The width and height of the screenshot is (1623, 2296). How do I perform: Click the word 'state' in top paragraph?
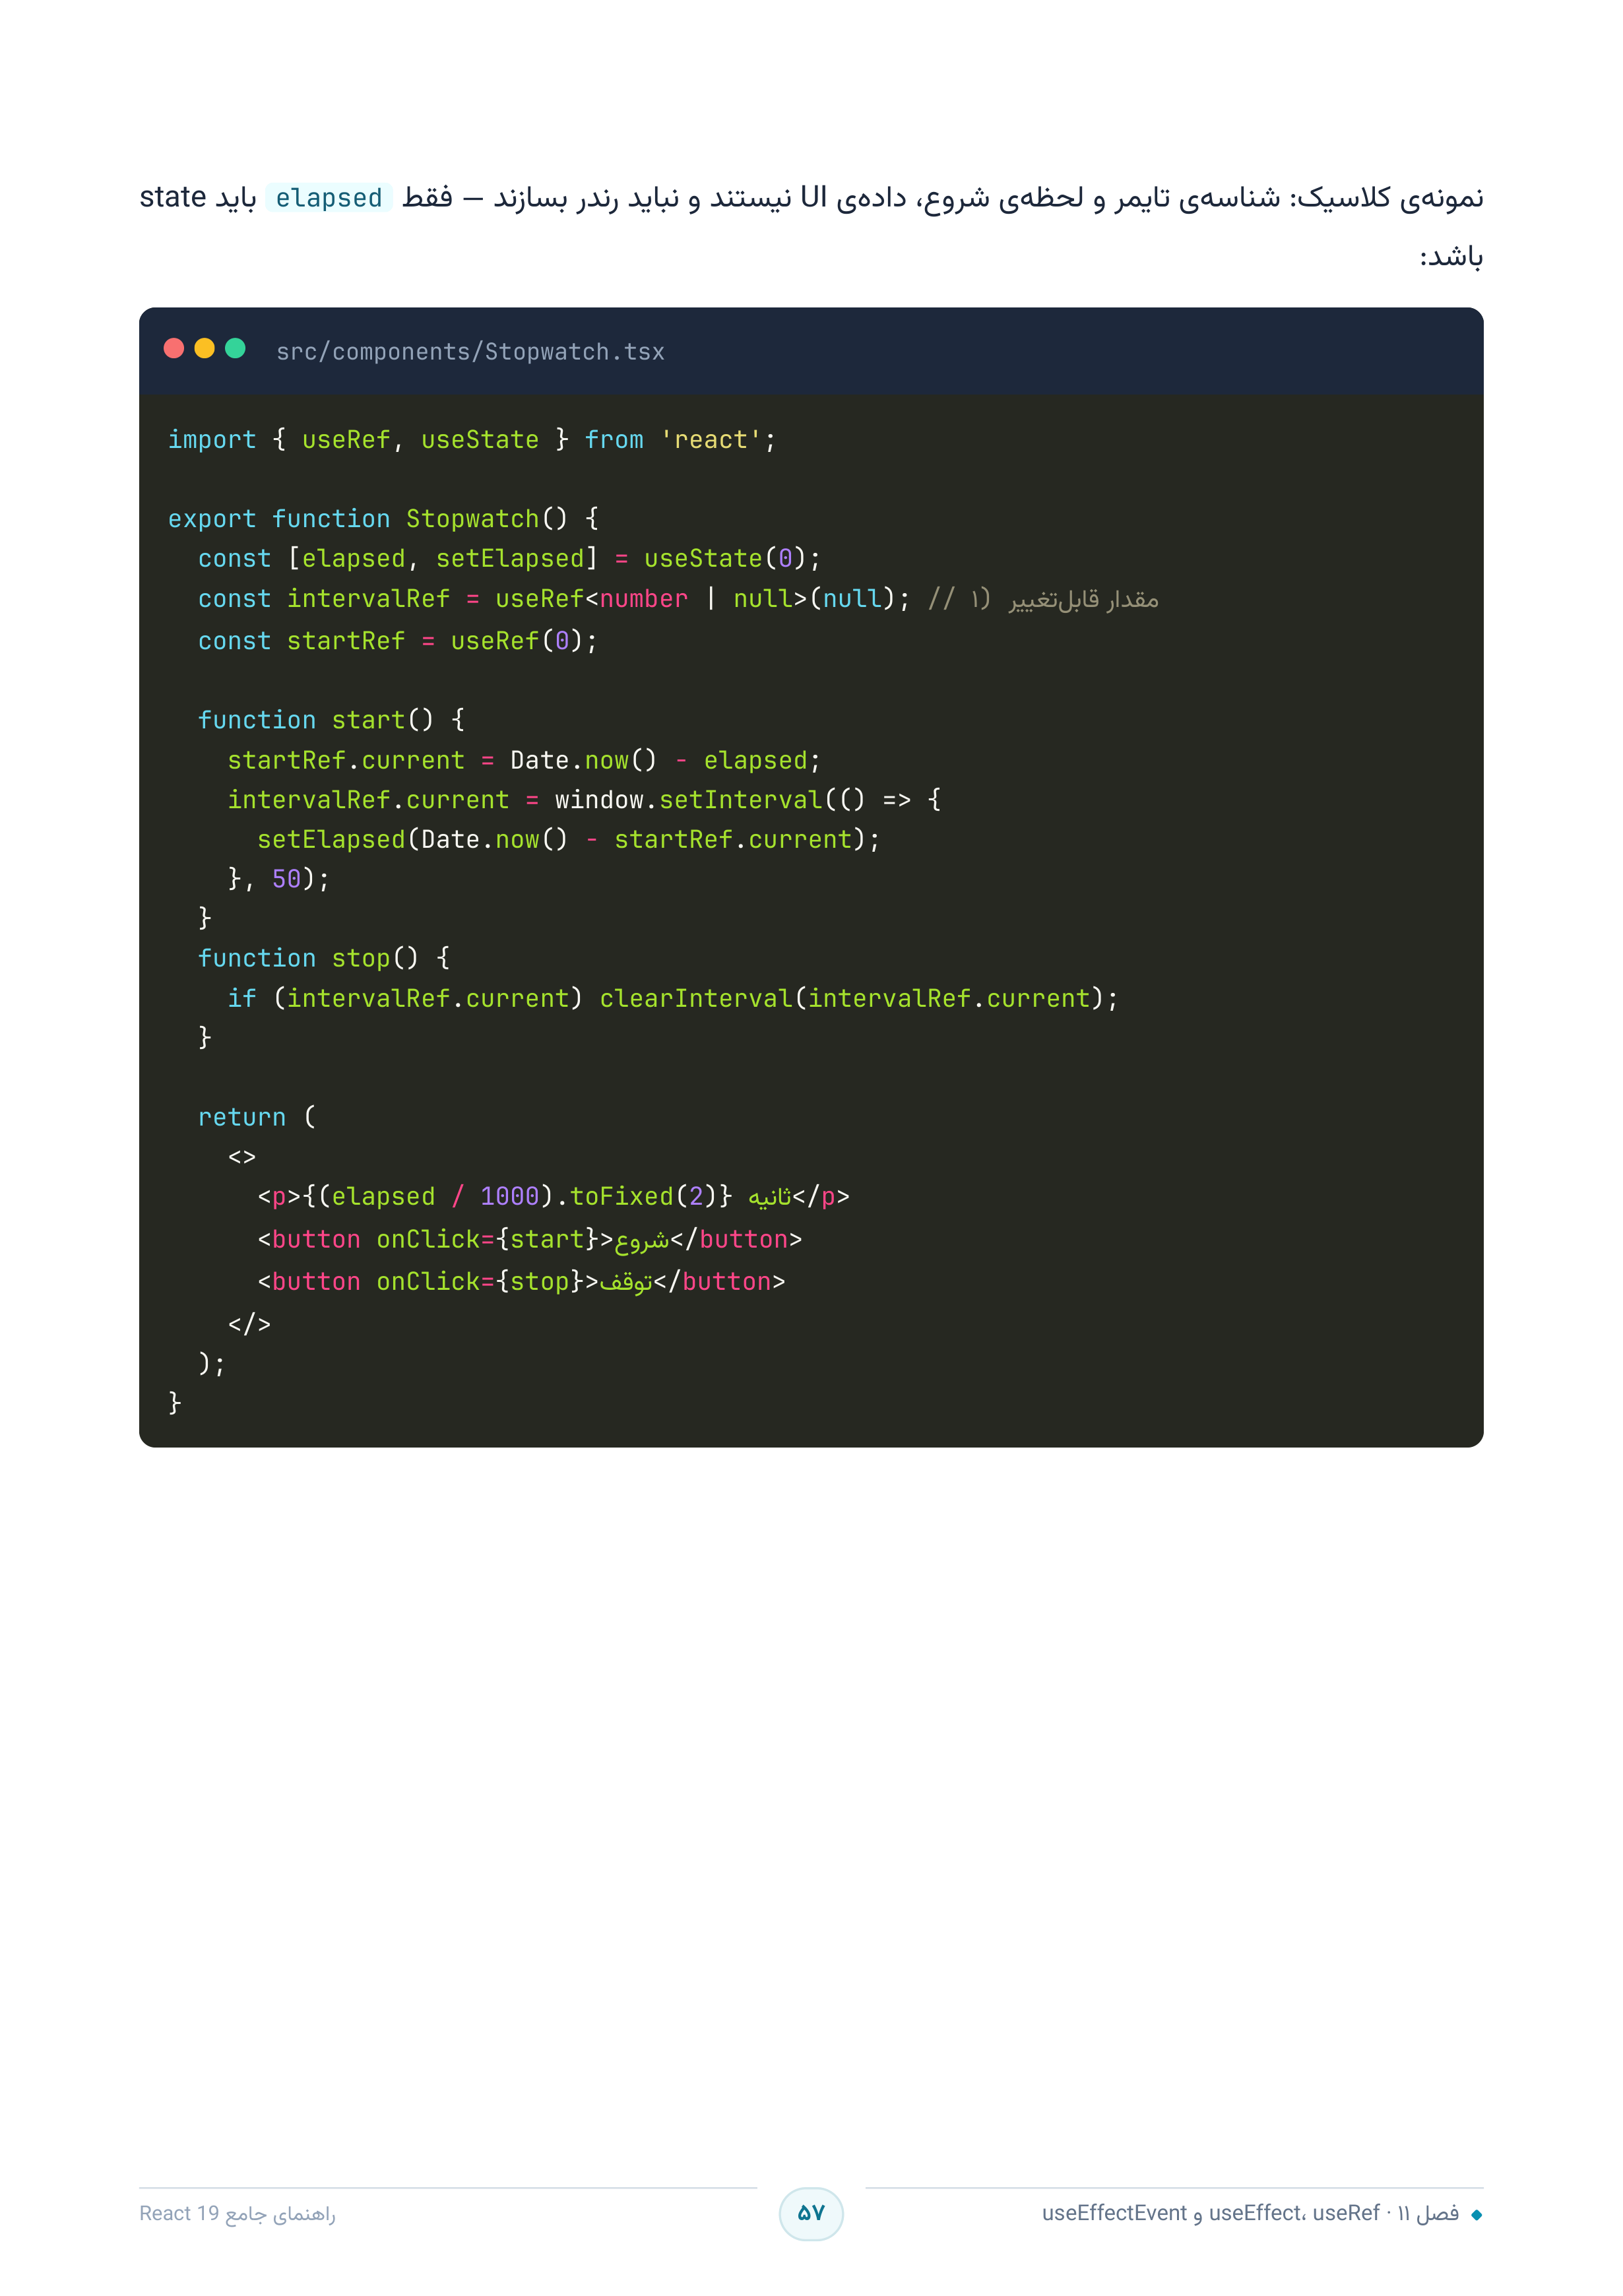coord(173,197)
